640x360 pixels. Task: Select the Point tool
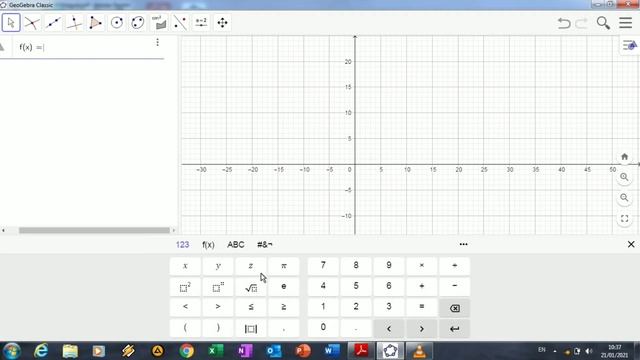pyautogui.click(x=32, y=22)
